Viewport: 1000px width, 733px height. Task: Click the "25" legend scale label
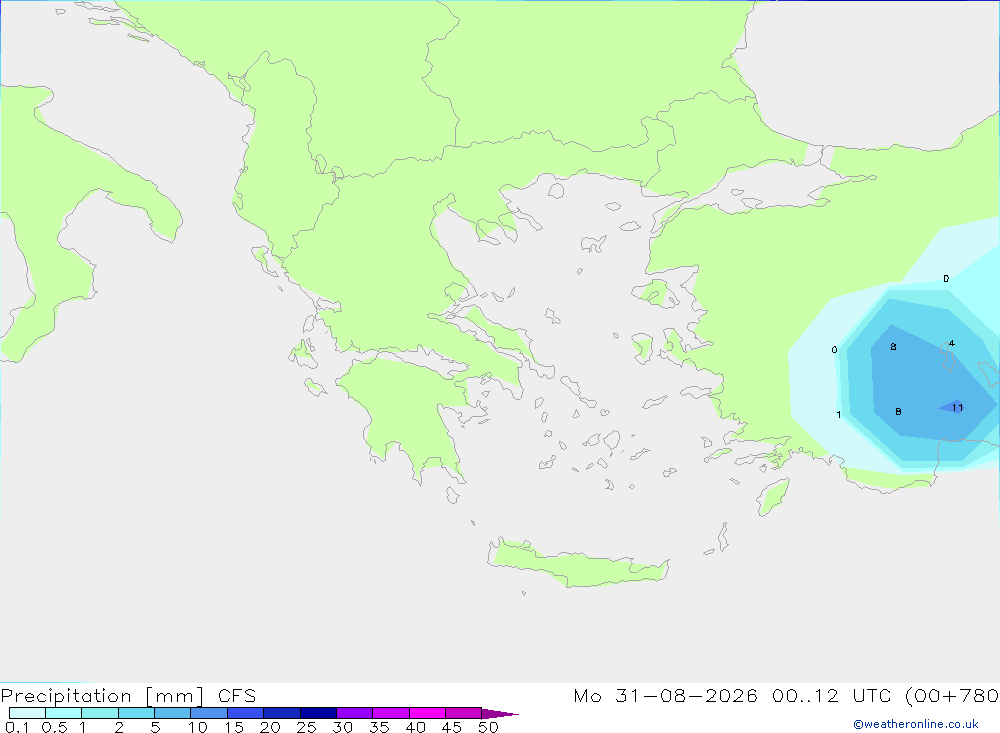pyautogui.click(x=306, y=727)
